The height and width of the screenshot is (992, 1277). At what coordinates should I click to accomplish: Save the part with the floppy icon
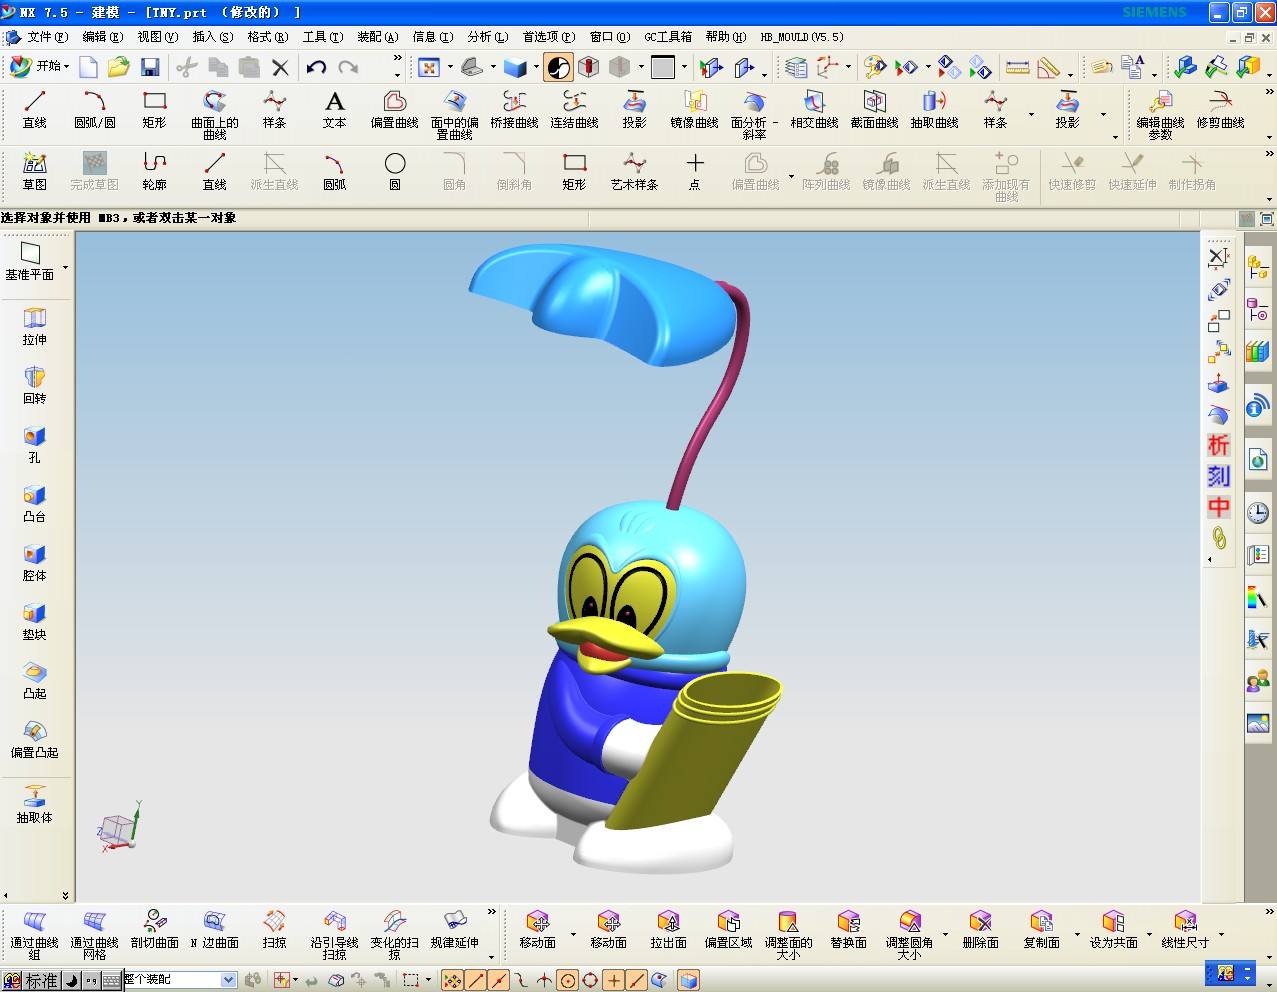tap(150, 67)
